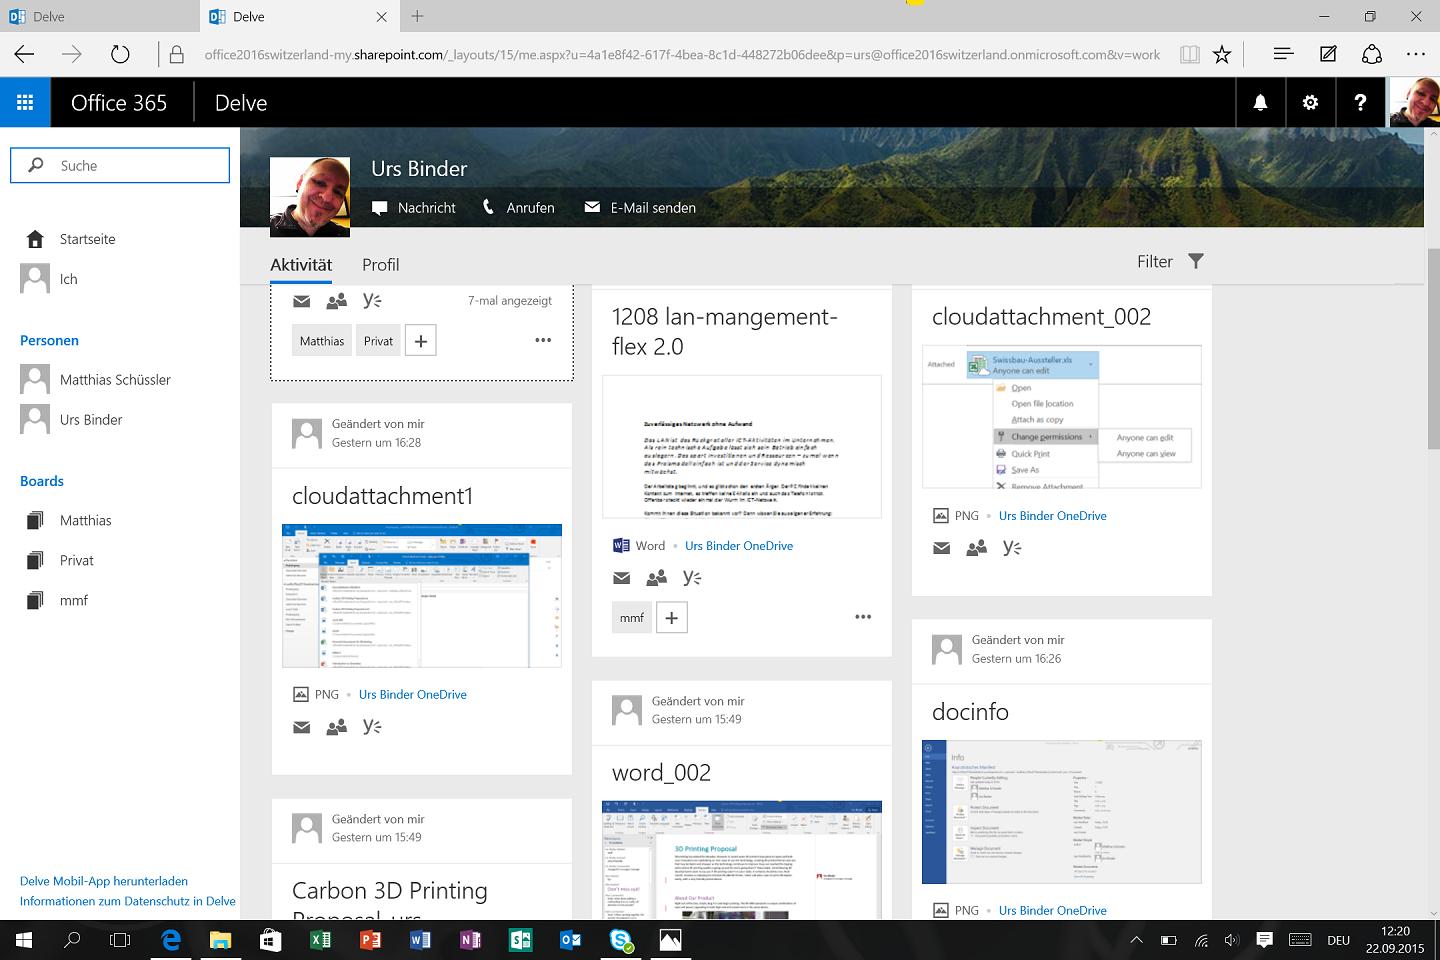Select Urs Binder under Personen
Screen dimensions: 1440x960
tap(91, 420)
